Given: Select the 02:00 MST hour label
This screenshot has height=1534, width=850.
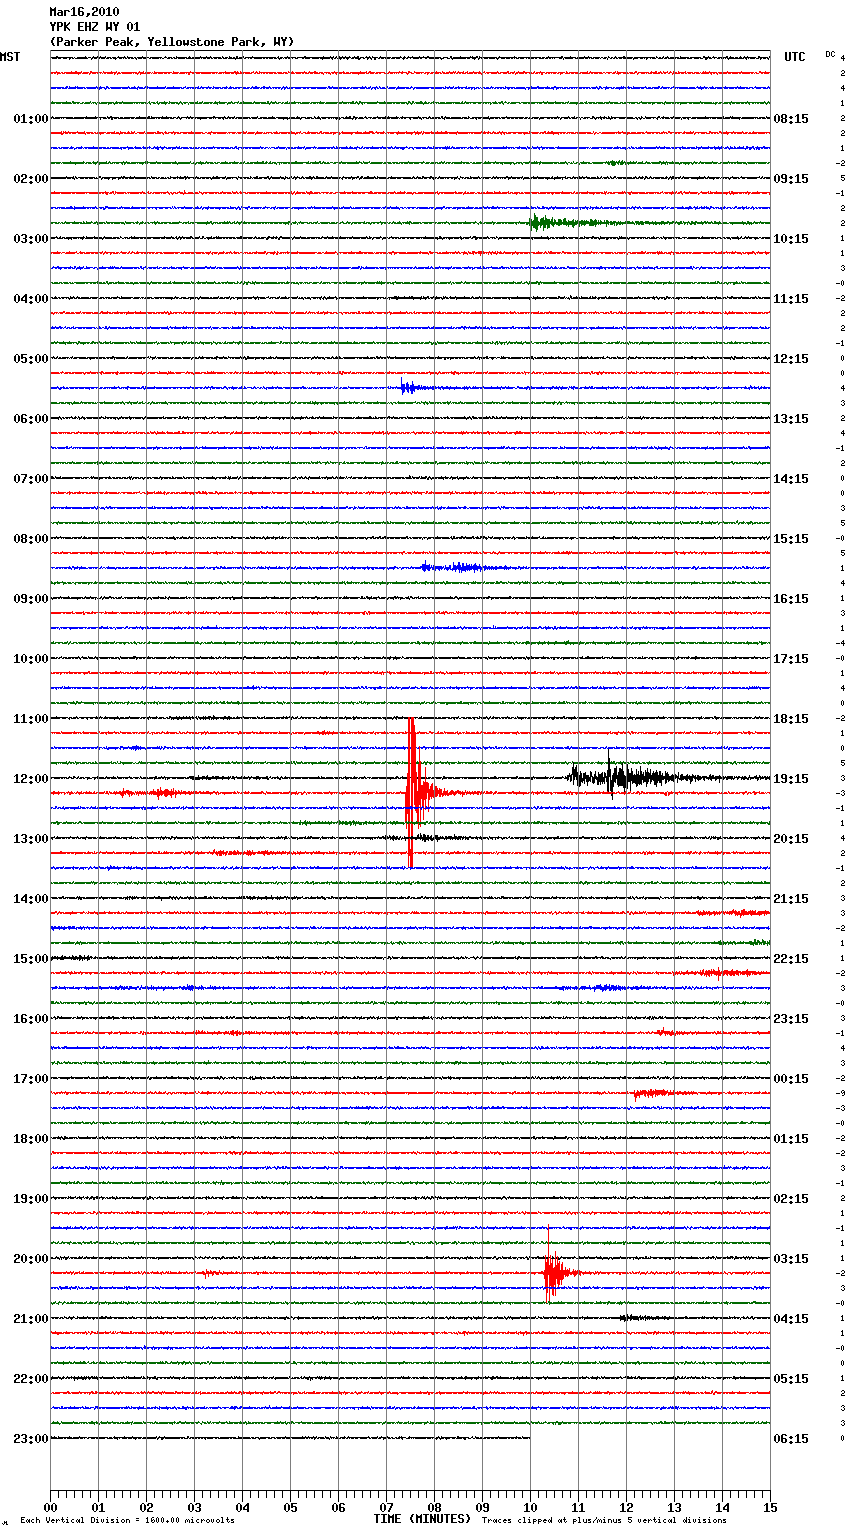Looking at the screenshot, I should (x=30, y=179).
